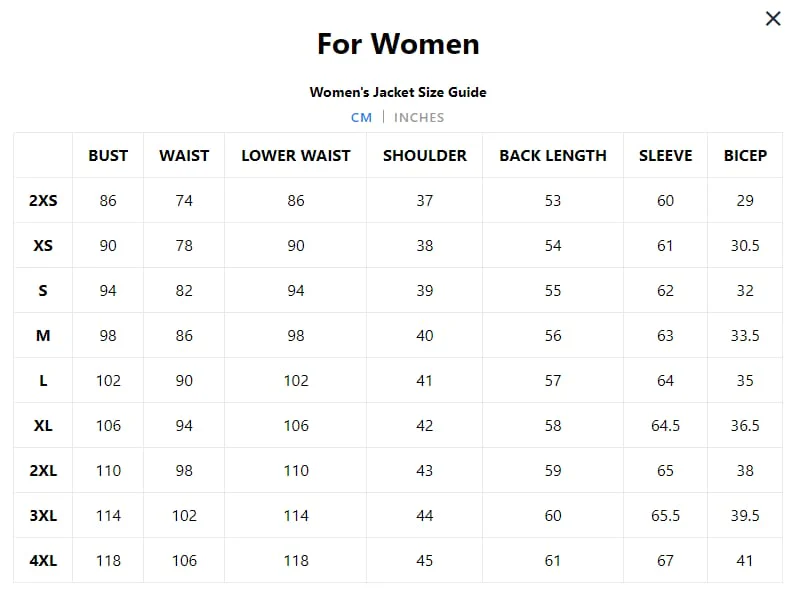Click the BICEP column header
This screenshot has width=797, height=612.
(745, 155)
